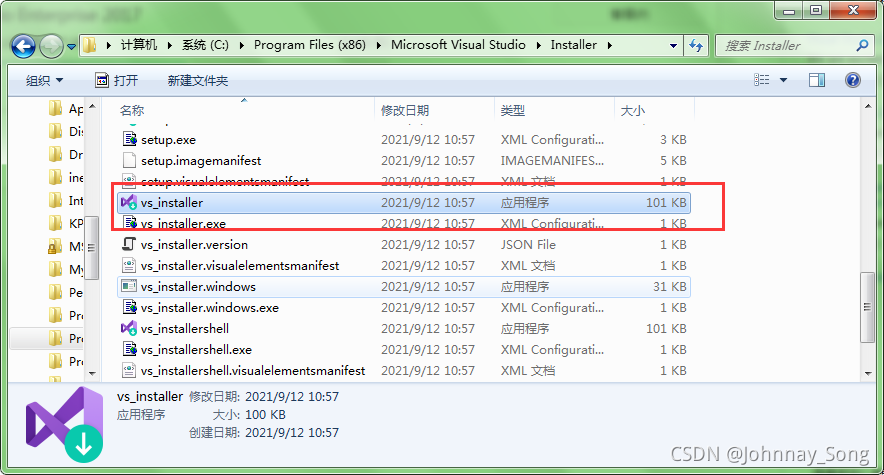Image resolution: width=884 pixels, height=475 pixels.
Task: Select vs_installer.windows.exe config icon
Action: tap(130, 307)
